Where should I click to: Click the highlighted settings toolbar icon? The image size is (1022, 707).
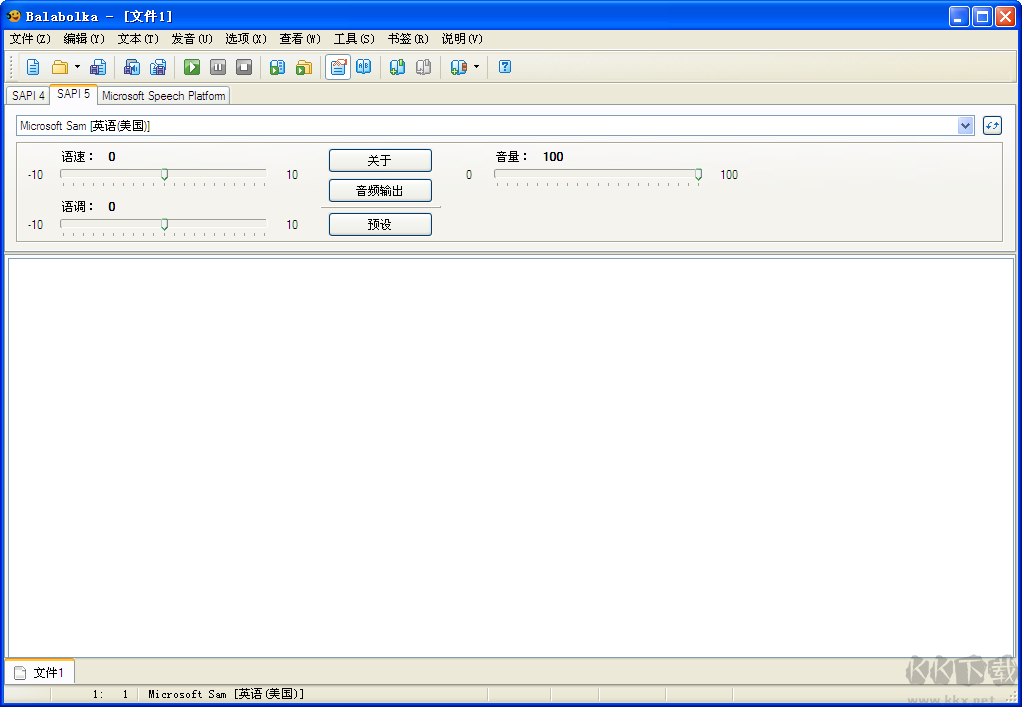tap(337, 66)
